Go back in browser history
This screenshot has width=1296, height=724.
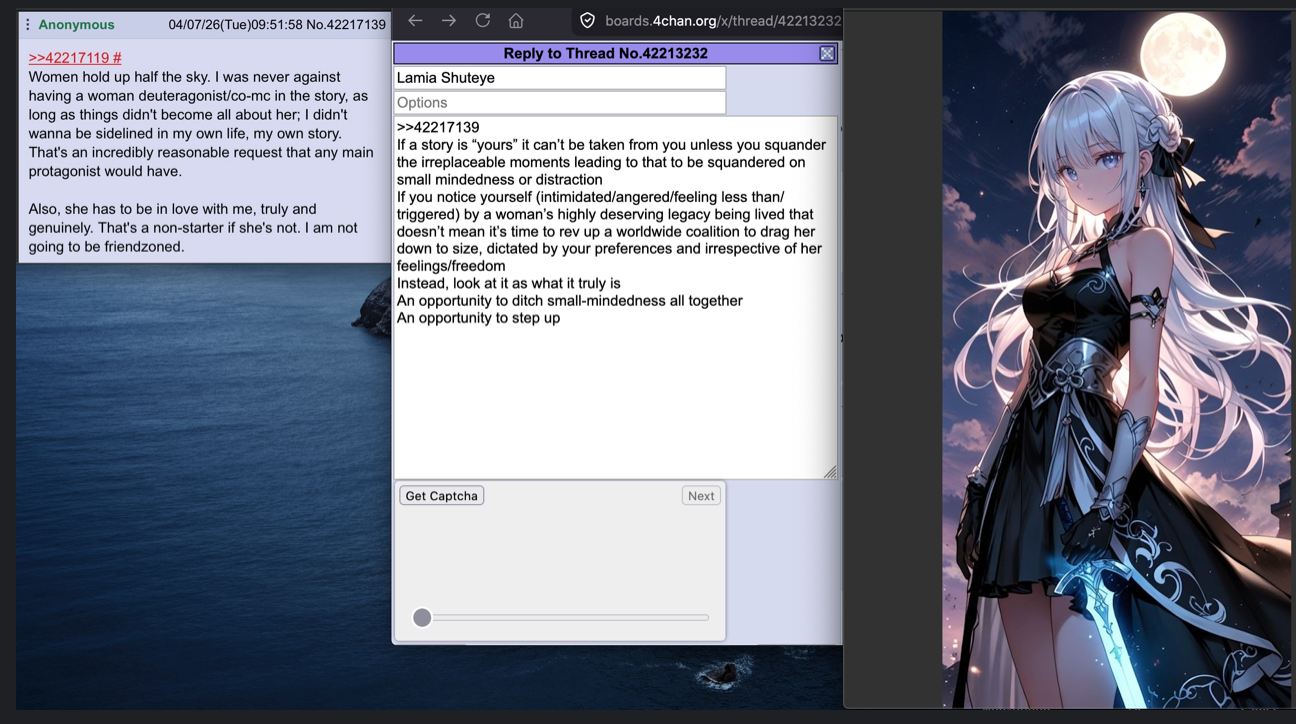(415, 21)
